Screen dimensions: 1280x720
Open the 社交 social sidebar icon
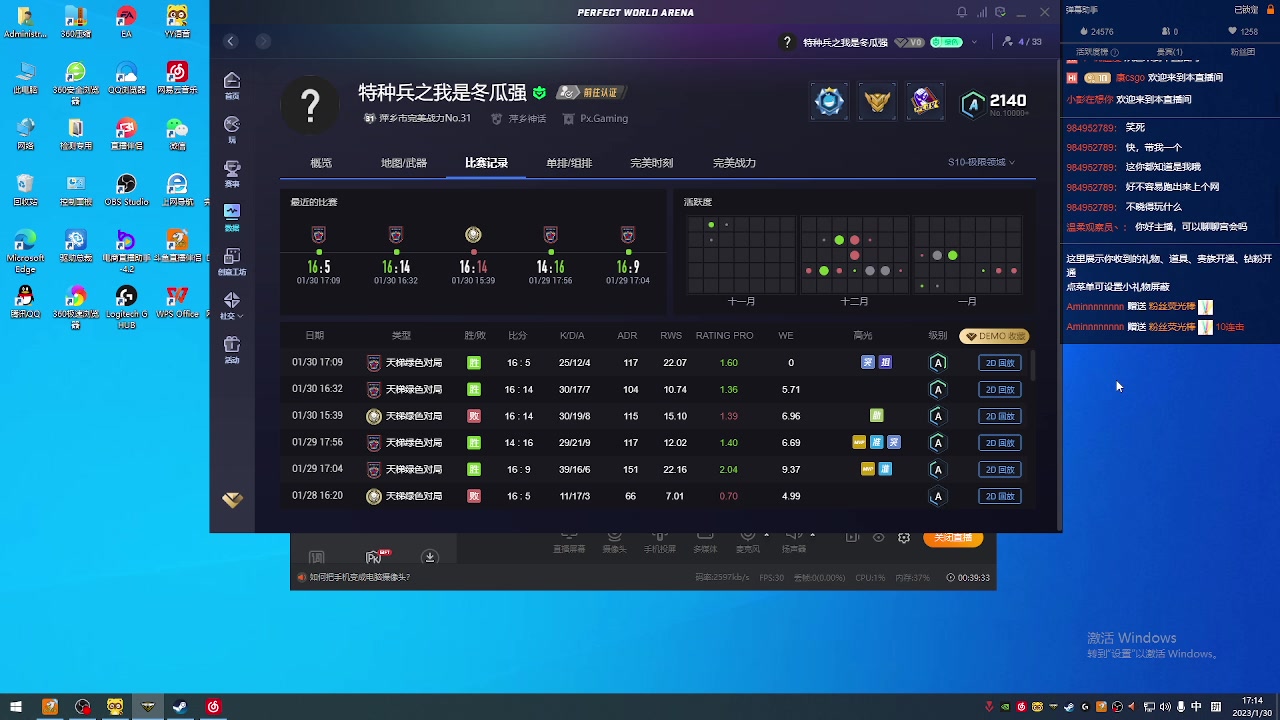tap(232, 305)
